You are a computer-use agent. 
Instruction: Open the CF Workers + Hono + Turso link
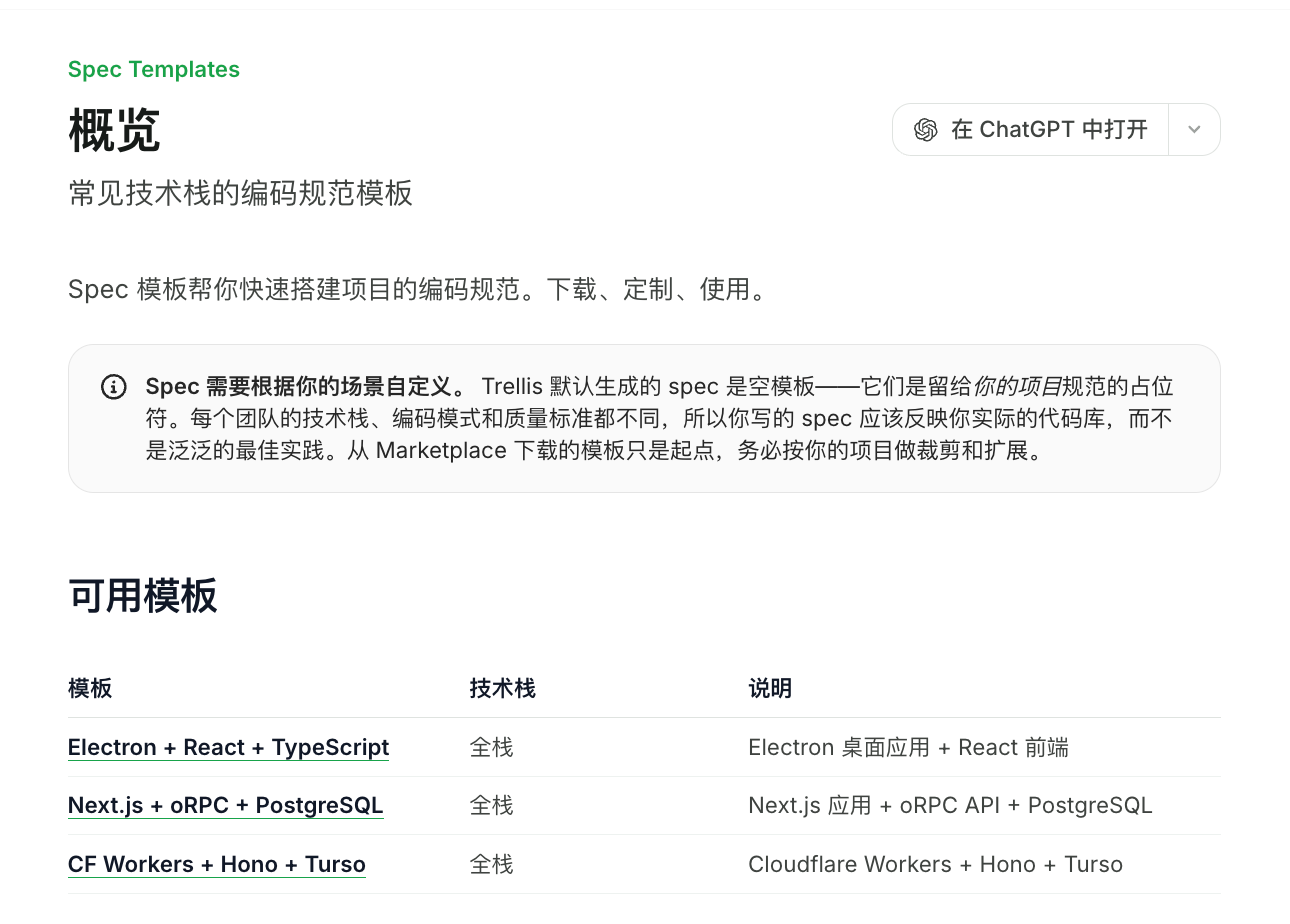(x=217, y=865)
